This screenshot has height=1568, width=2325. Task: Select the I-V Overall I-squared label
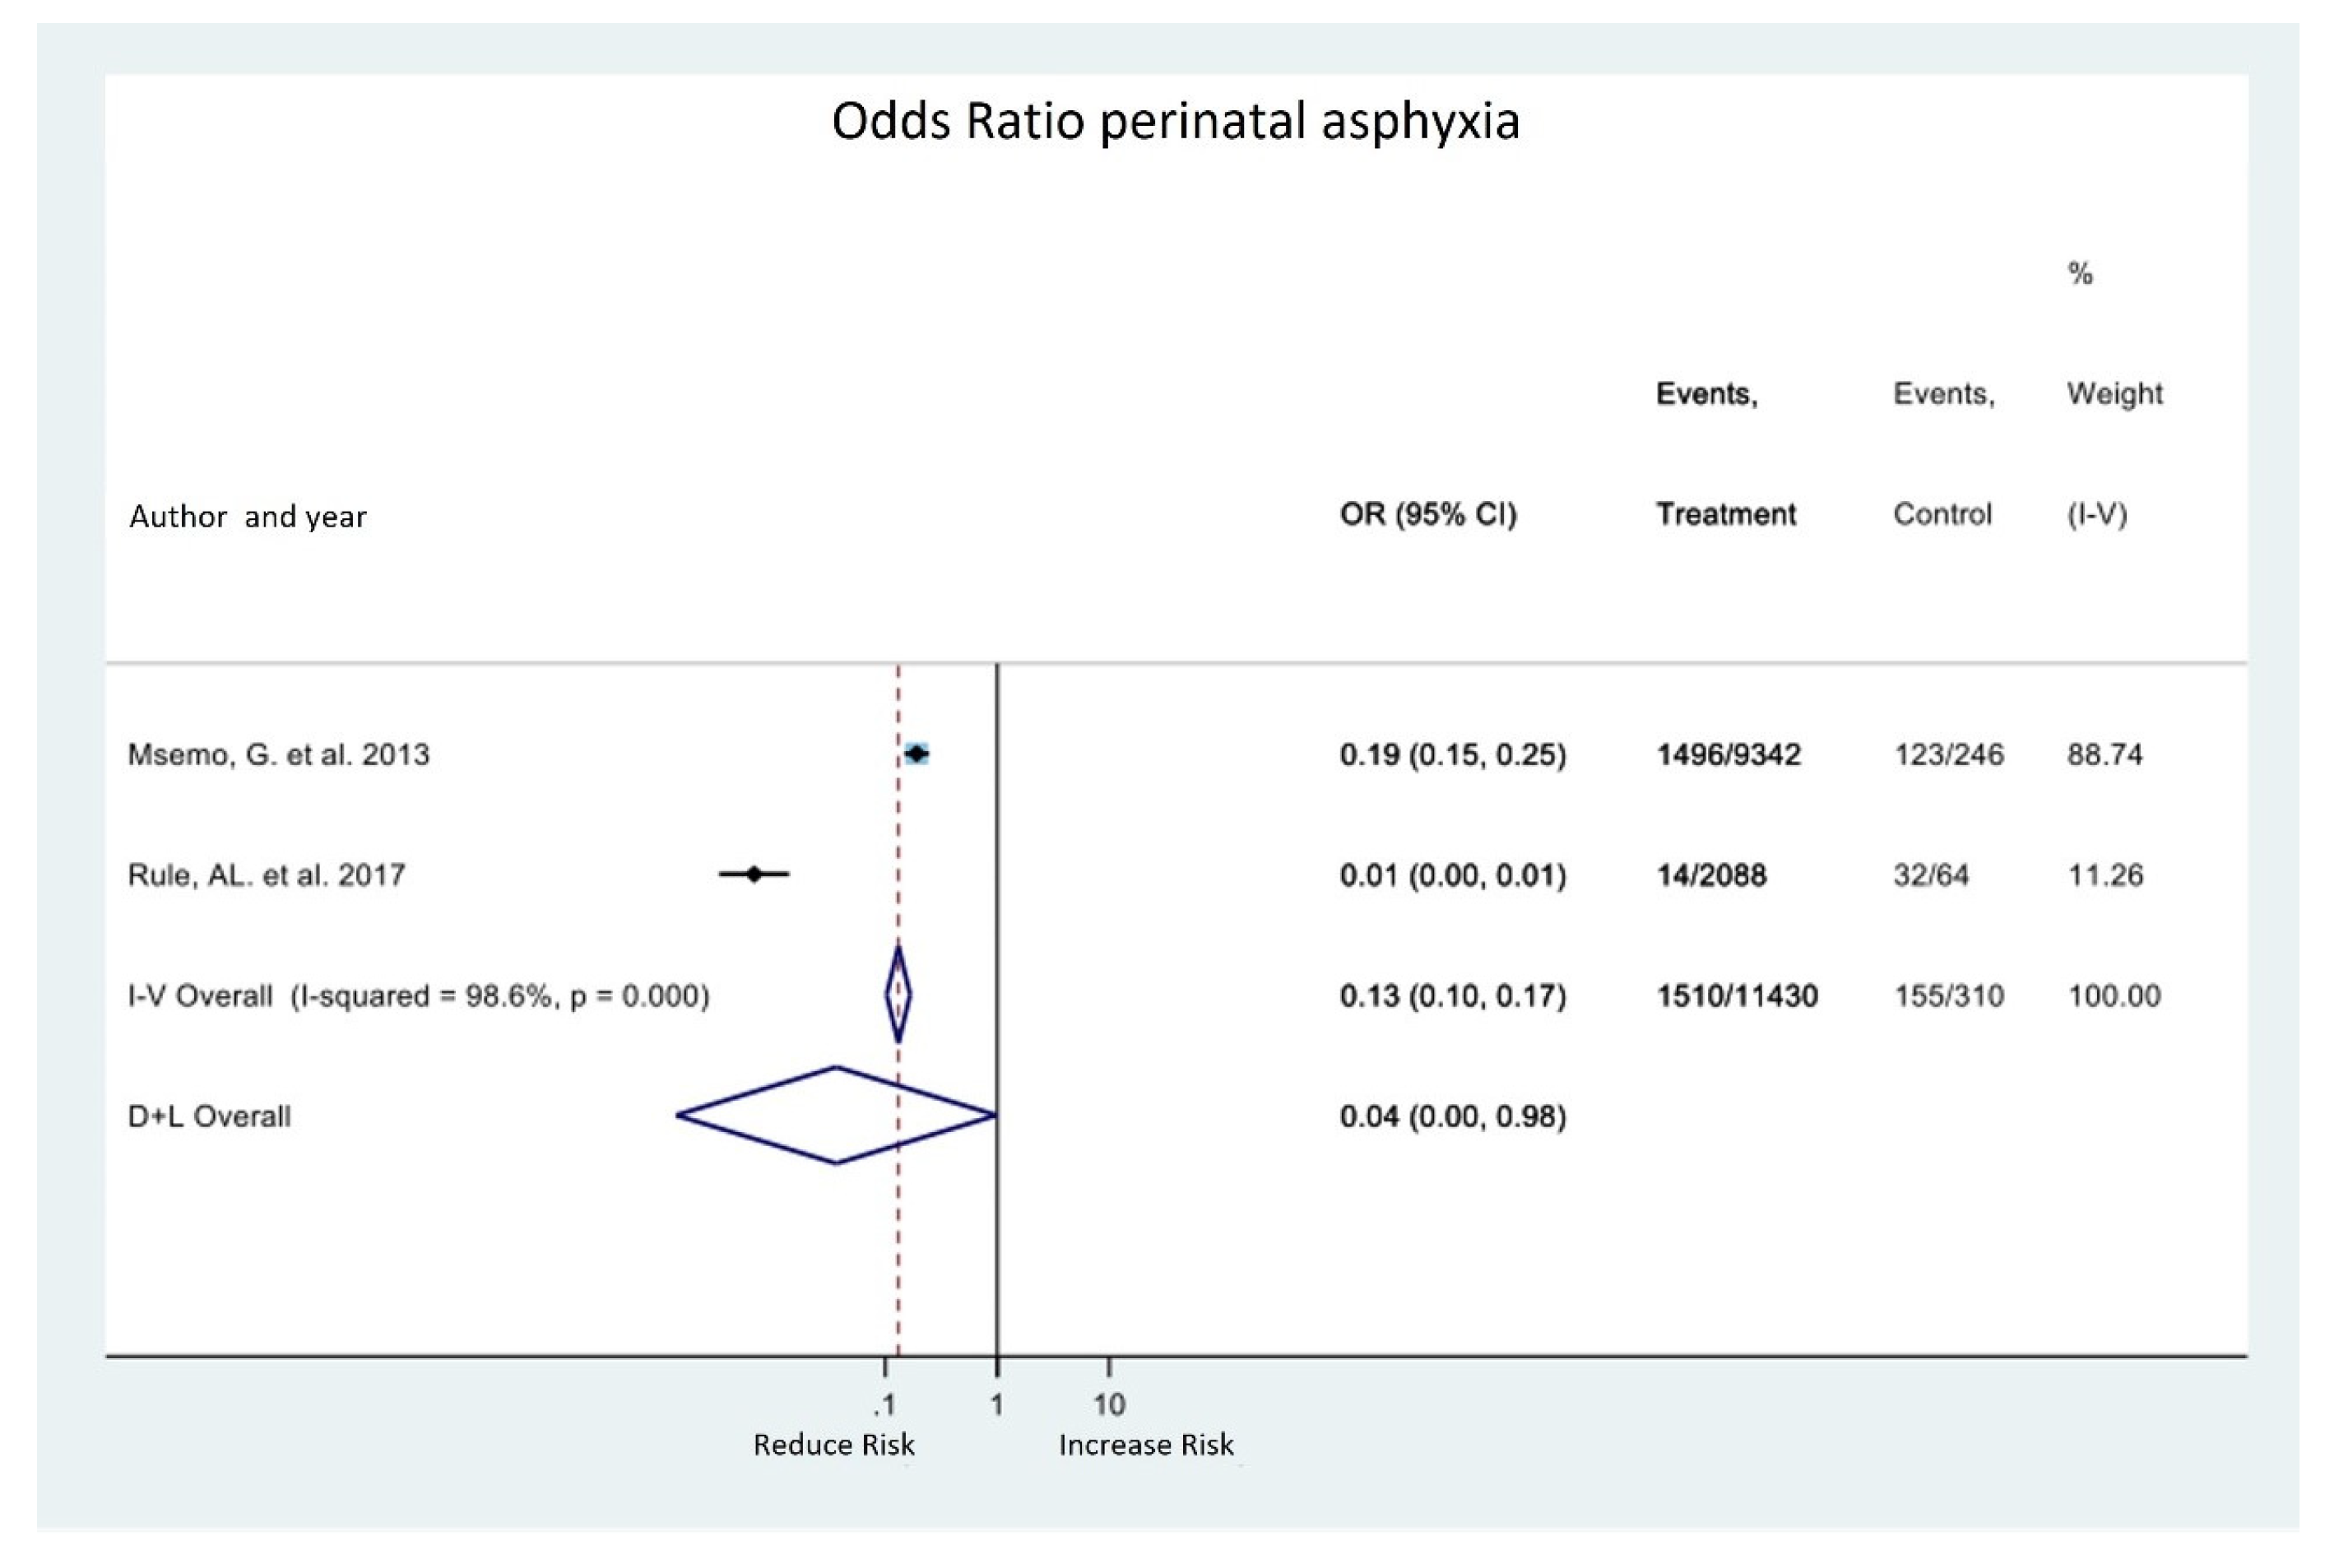coord(418,996)
